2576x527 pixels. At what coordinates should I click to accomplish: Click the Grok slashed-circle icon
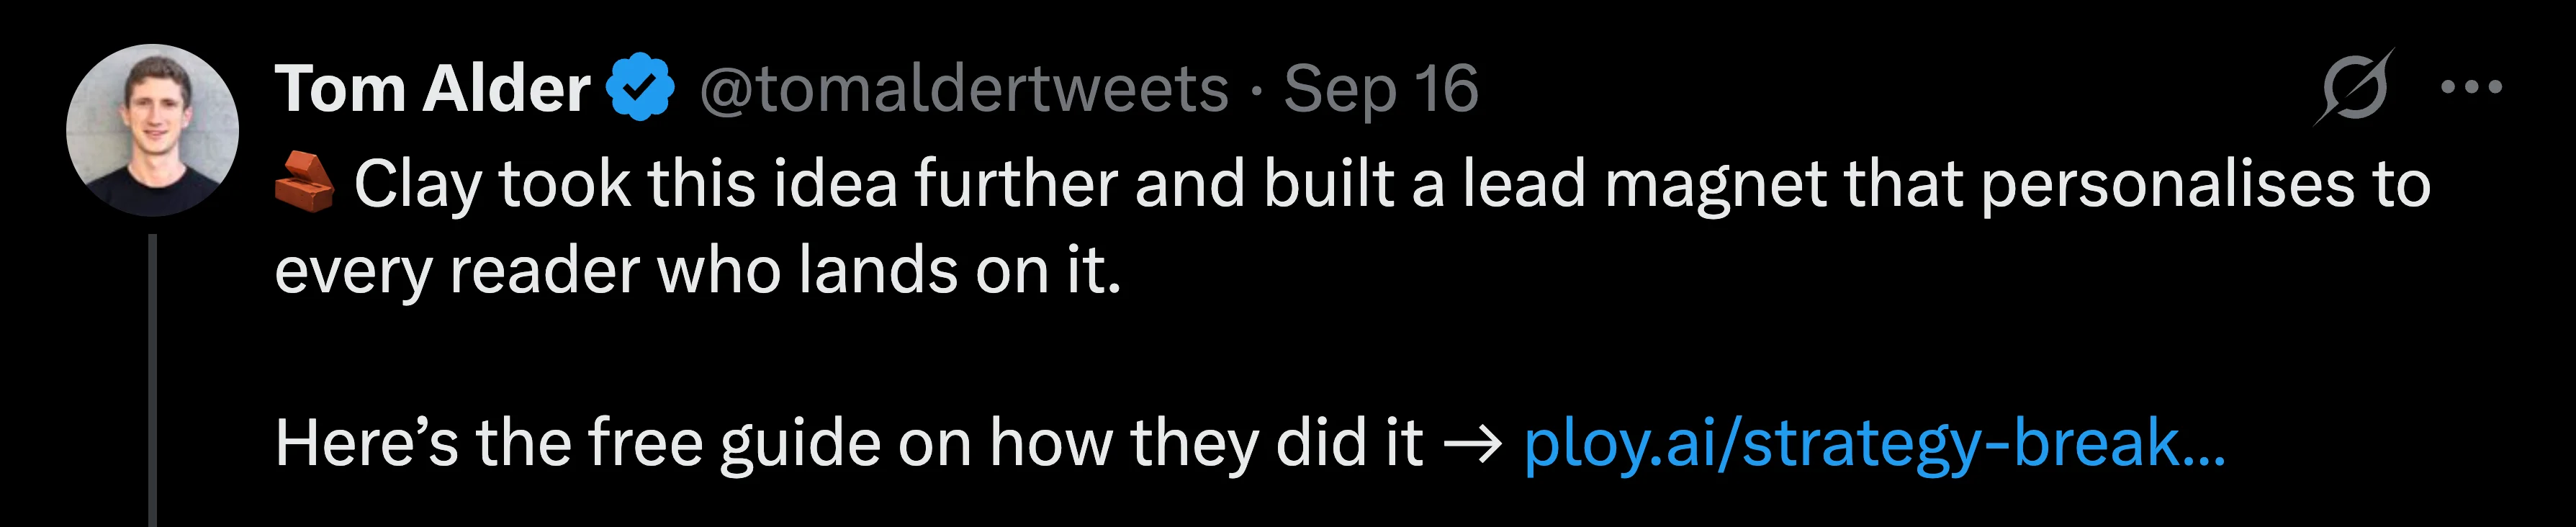tap(2353, 88)
